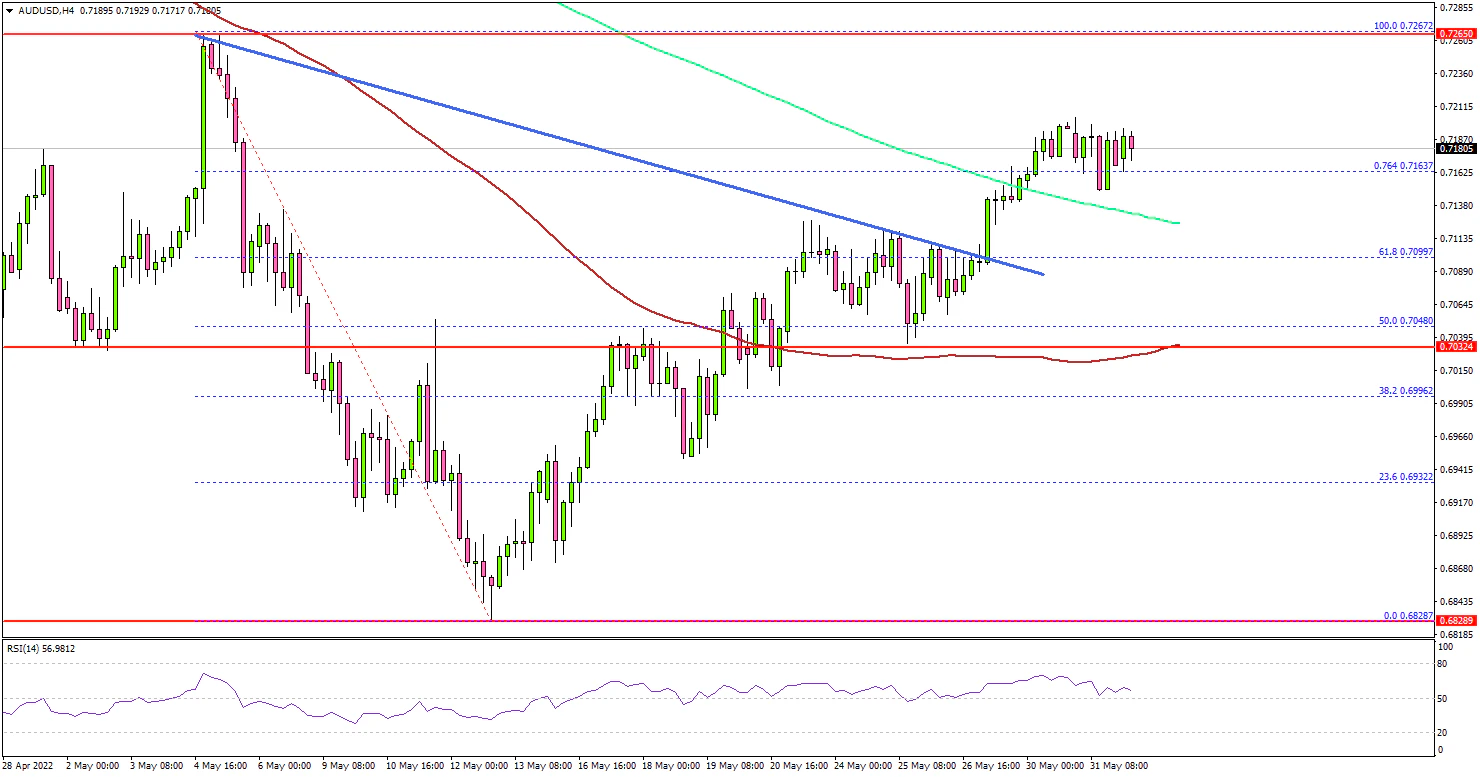The height and width of the screenshot is (777, 1480).
Task: Click the 31 May 08:00 time marker
Action: [x=1122, y=766]
